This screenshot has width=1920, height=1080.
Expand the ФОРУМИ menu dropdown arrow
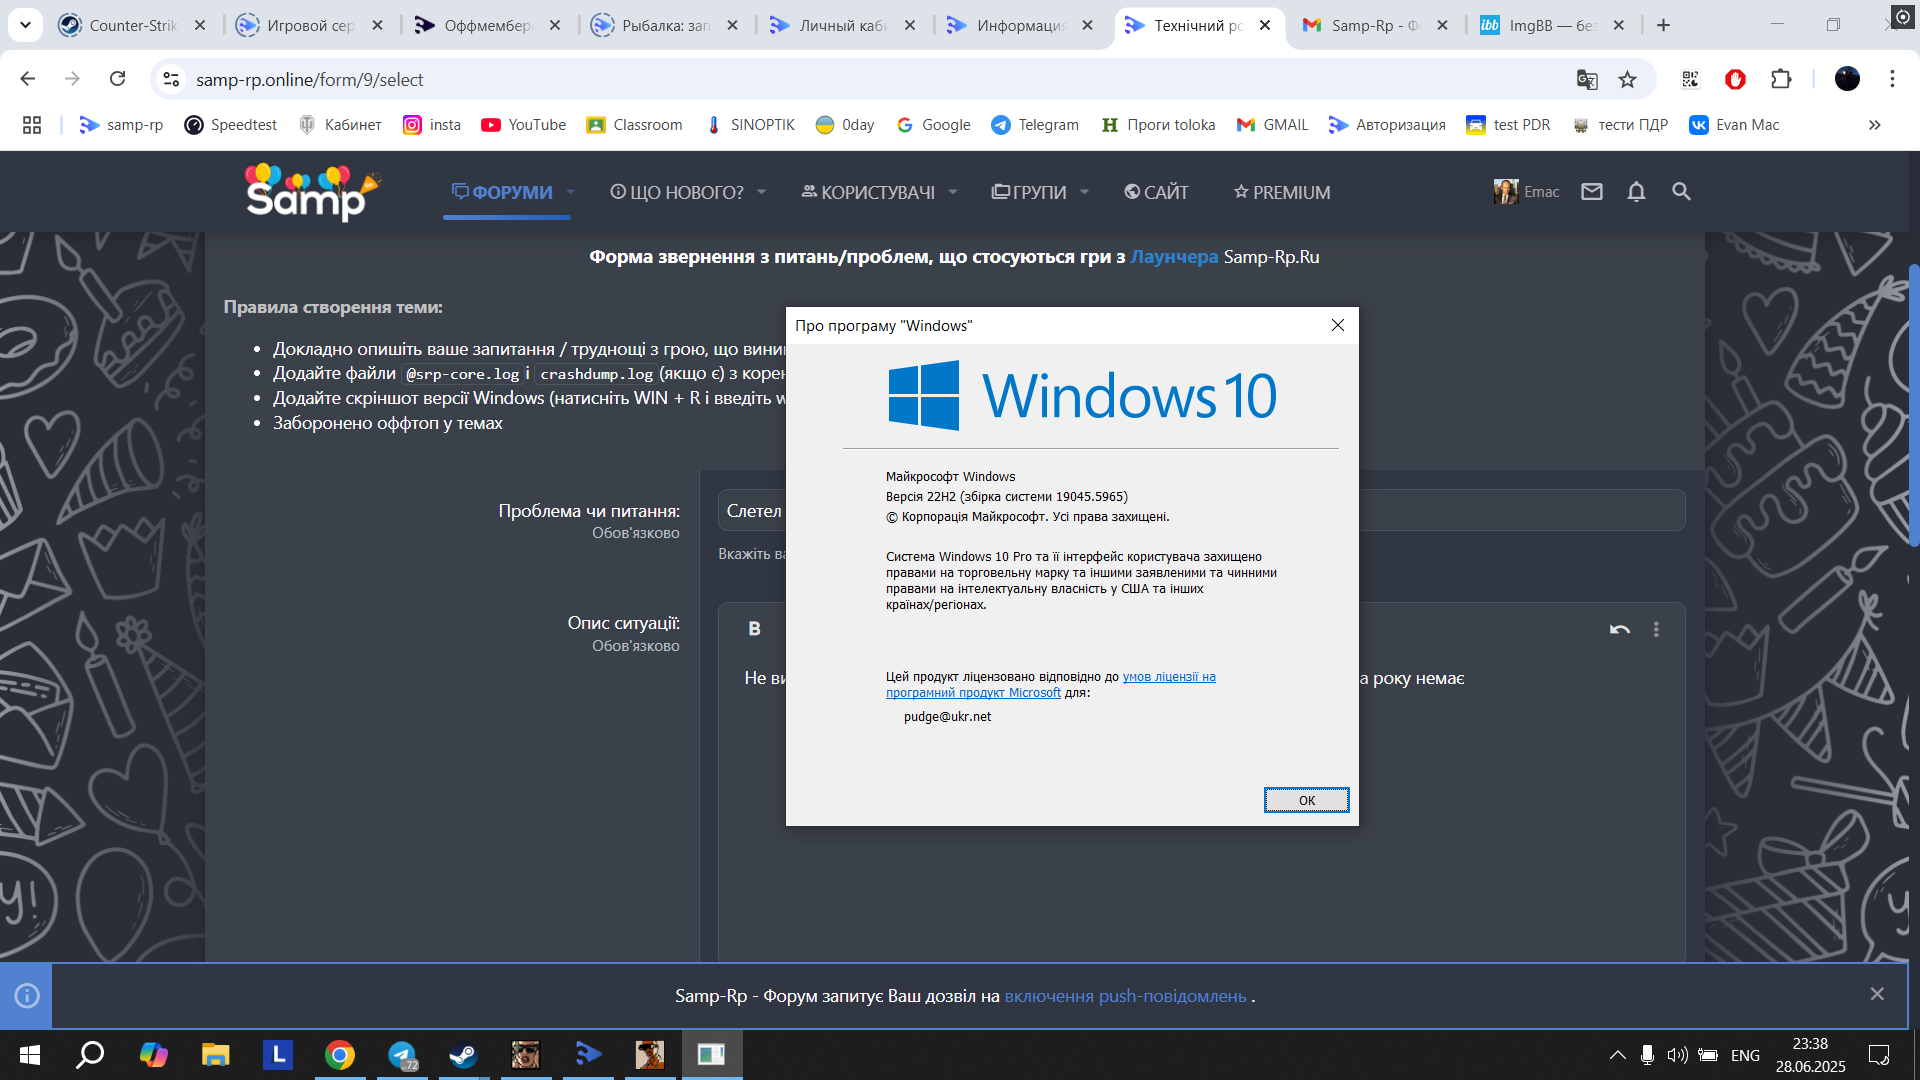click(571, 192)
